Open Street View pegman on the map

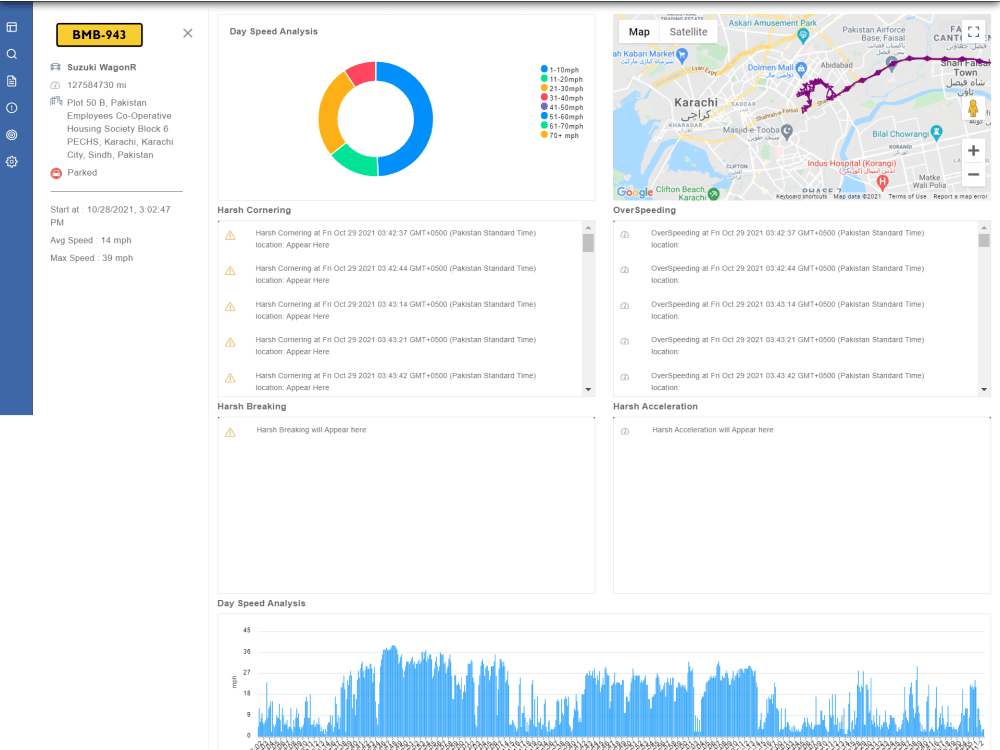973,108
